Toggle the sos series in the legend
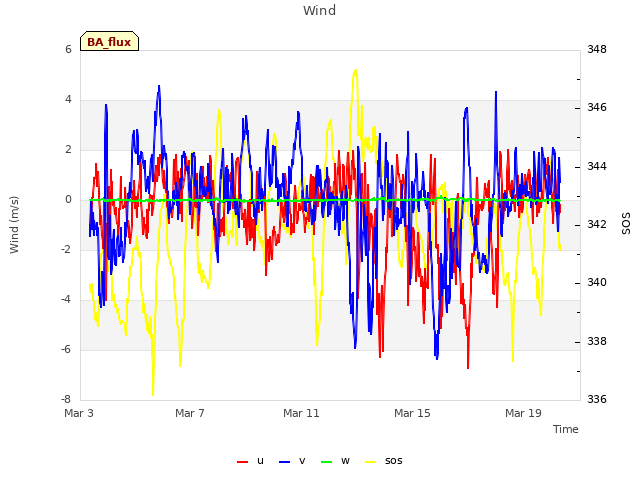Viewport: 640px width, 480px height. tap(383, 461)
